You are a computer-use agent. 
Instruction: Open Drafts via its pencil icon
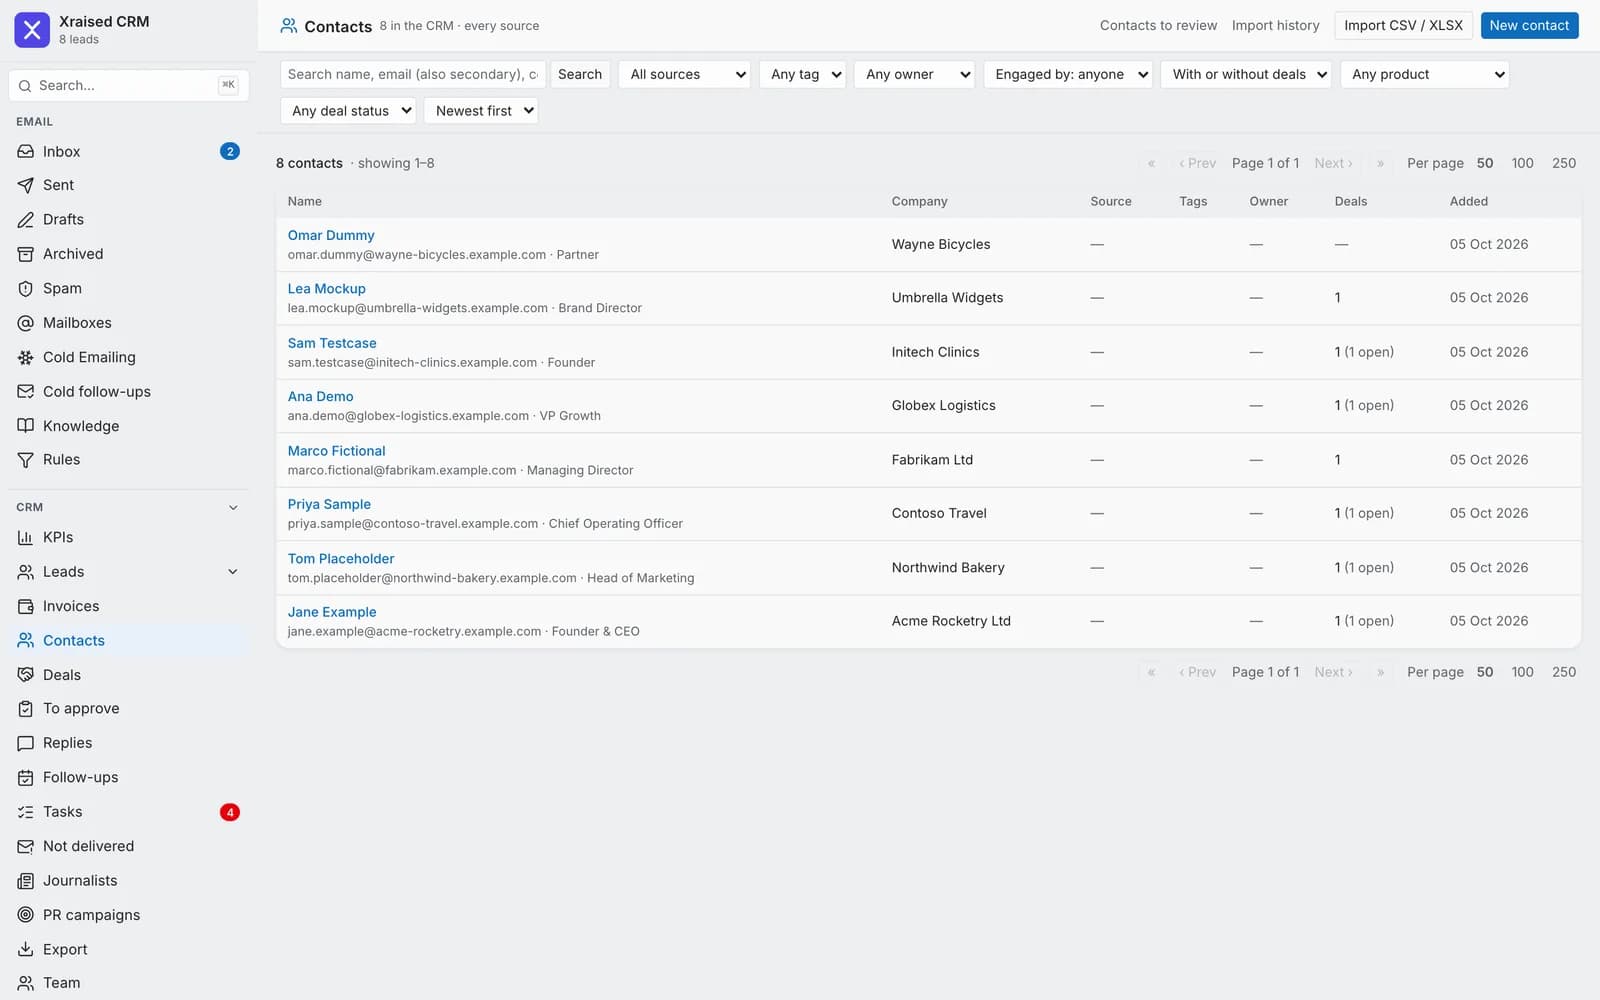[26, 220]
